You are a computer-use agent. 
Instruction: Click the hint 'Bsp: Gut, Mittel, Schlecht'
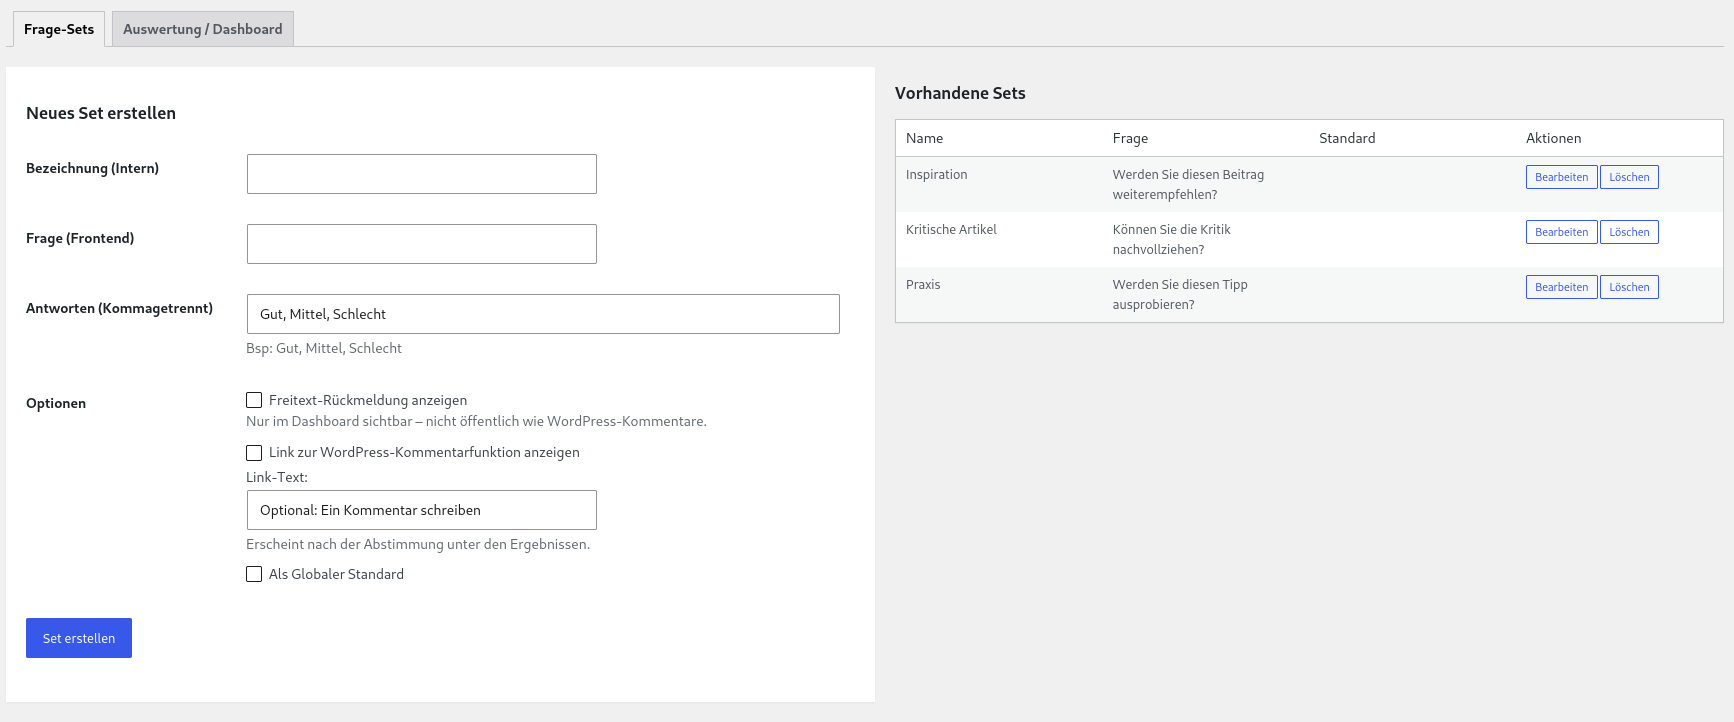[324, 349]
